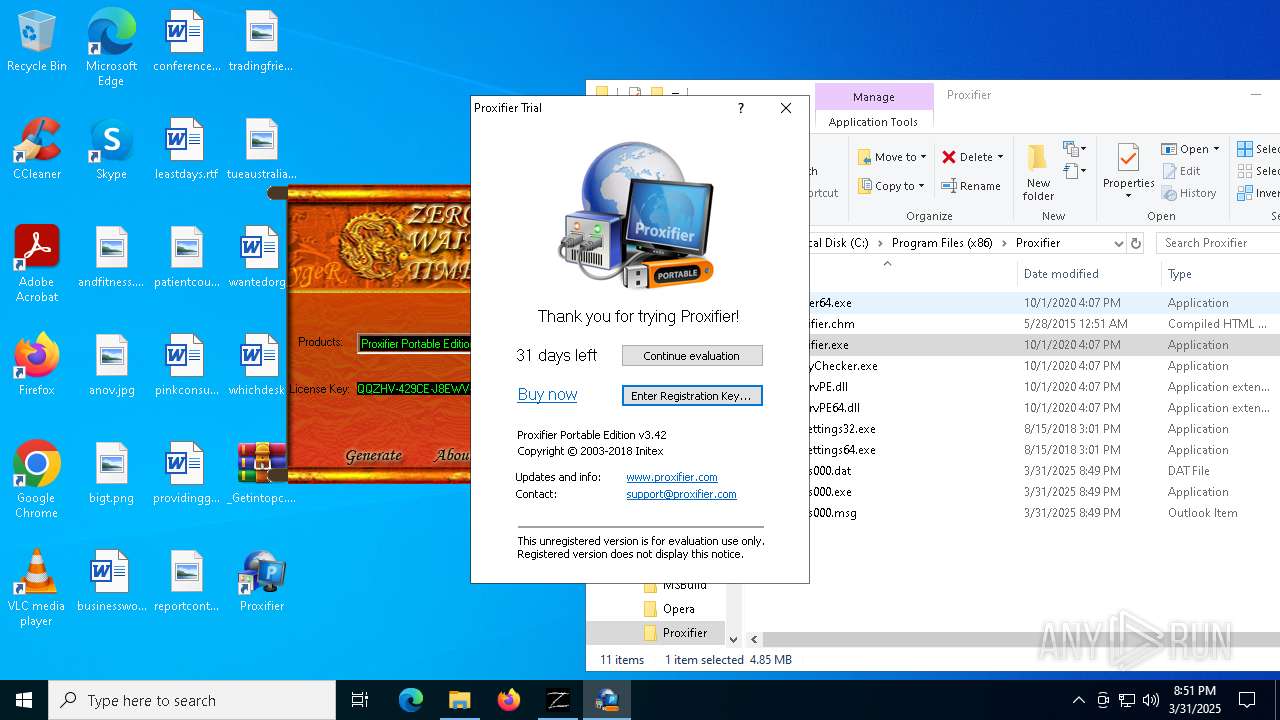Click History in the Explorer ribbon

coord(1189,193)
